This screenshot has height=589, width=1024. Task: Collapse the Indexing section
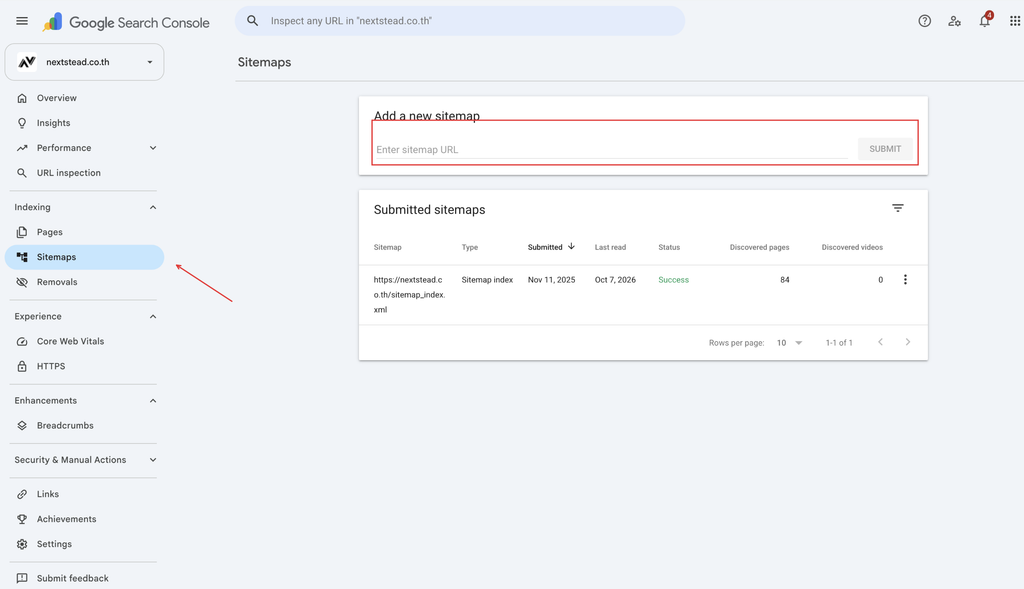(153, 207)
